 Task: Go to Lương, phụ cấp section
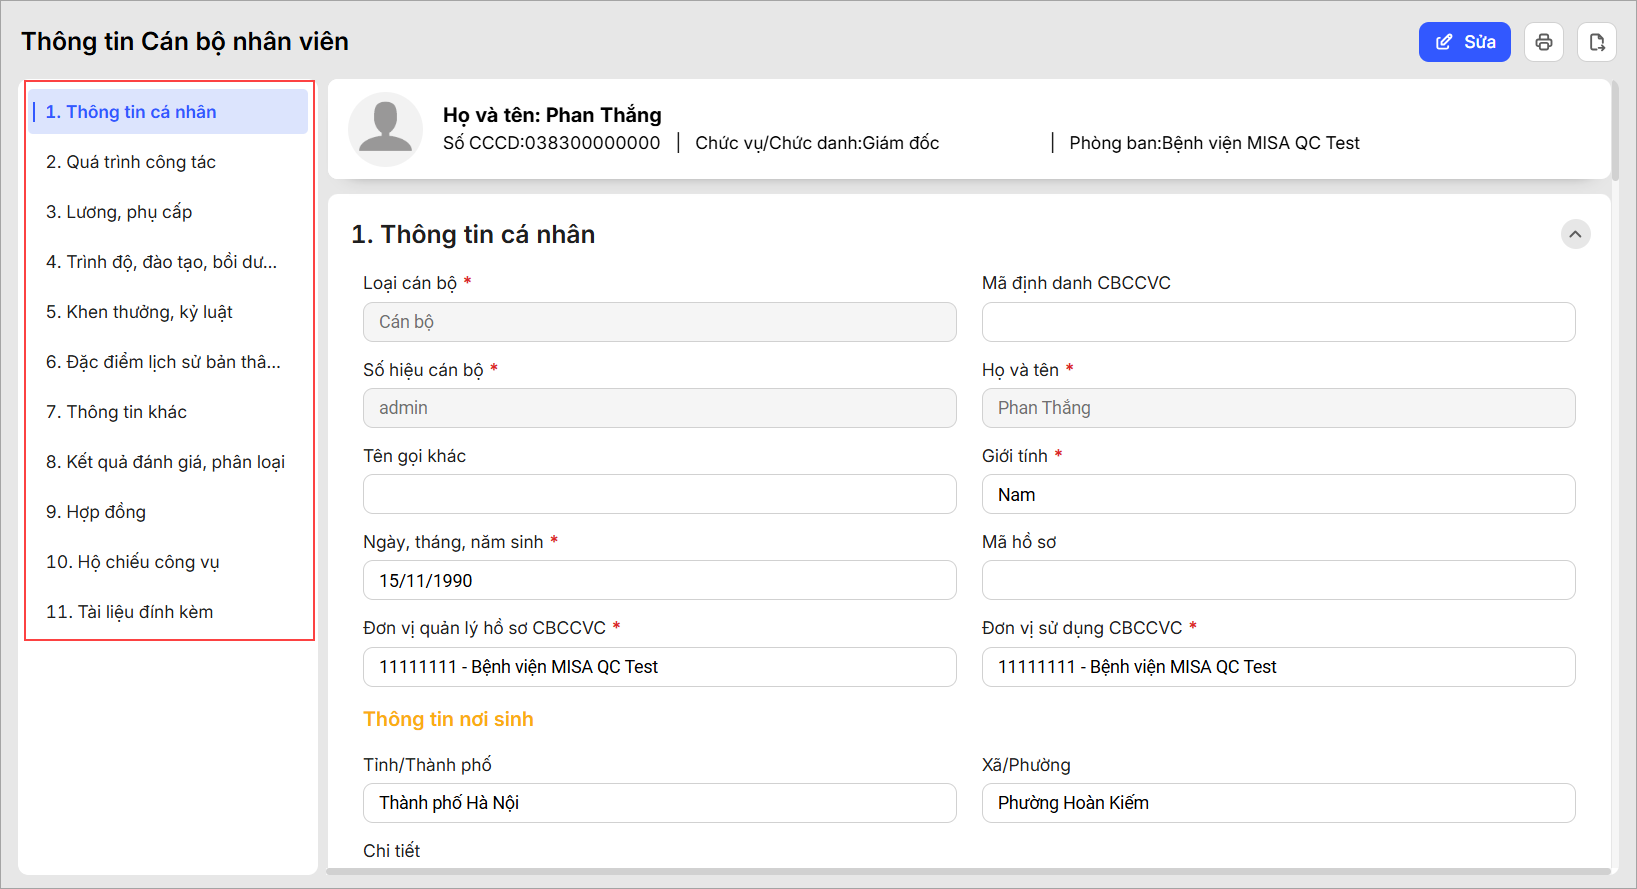coord(119,212)
